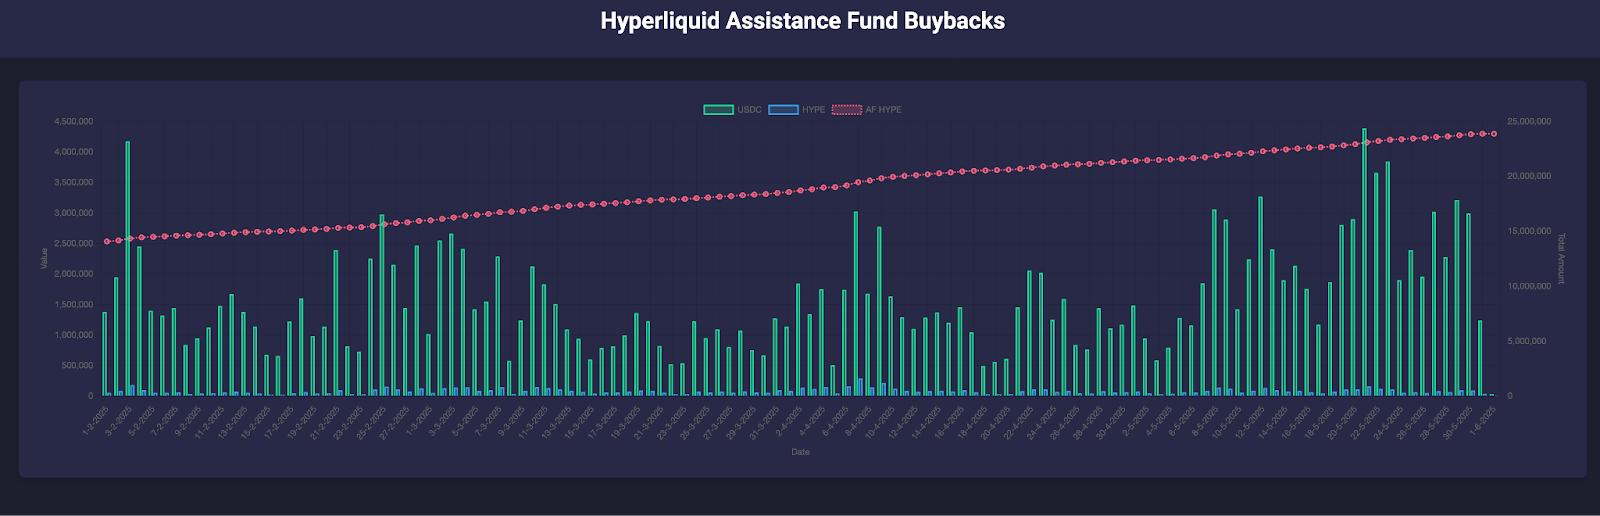Click the 1,000,000 left axis tick

(x=73, y=335)
